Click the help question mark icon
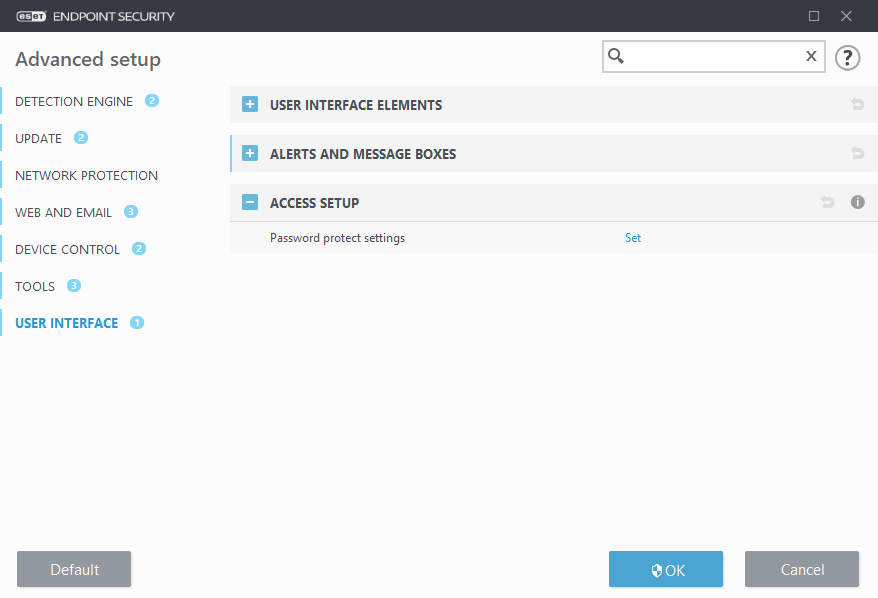Image resolution: width=878 pixels, height=598 pixels. [847, 57]
